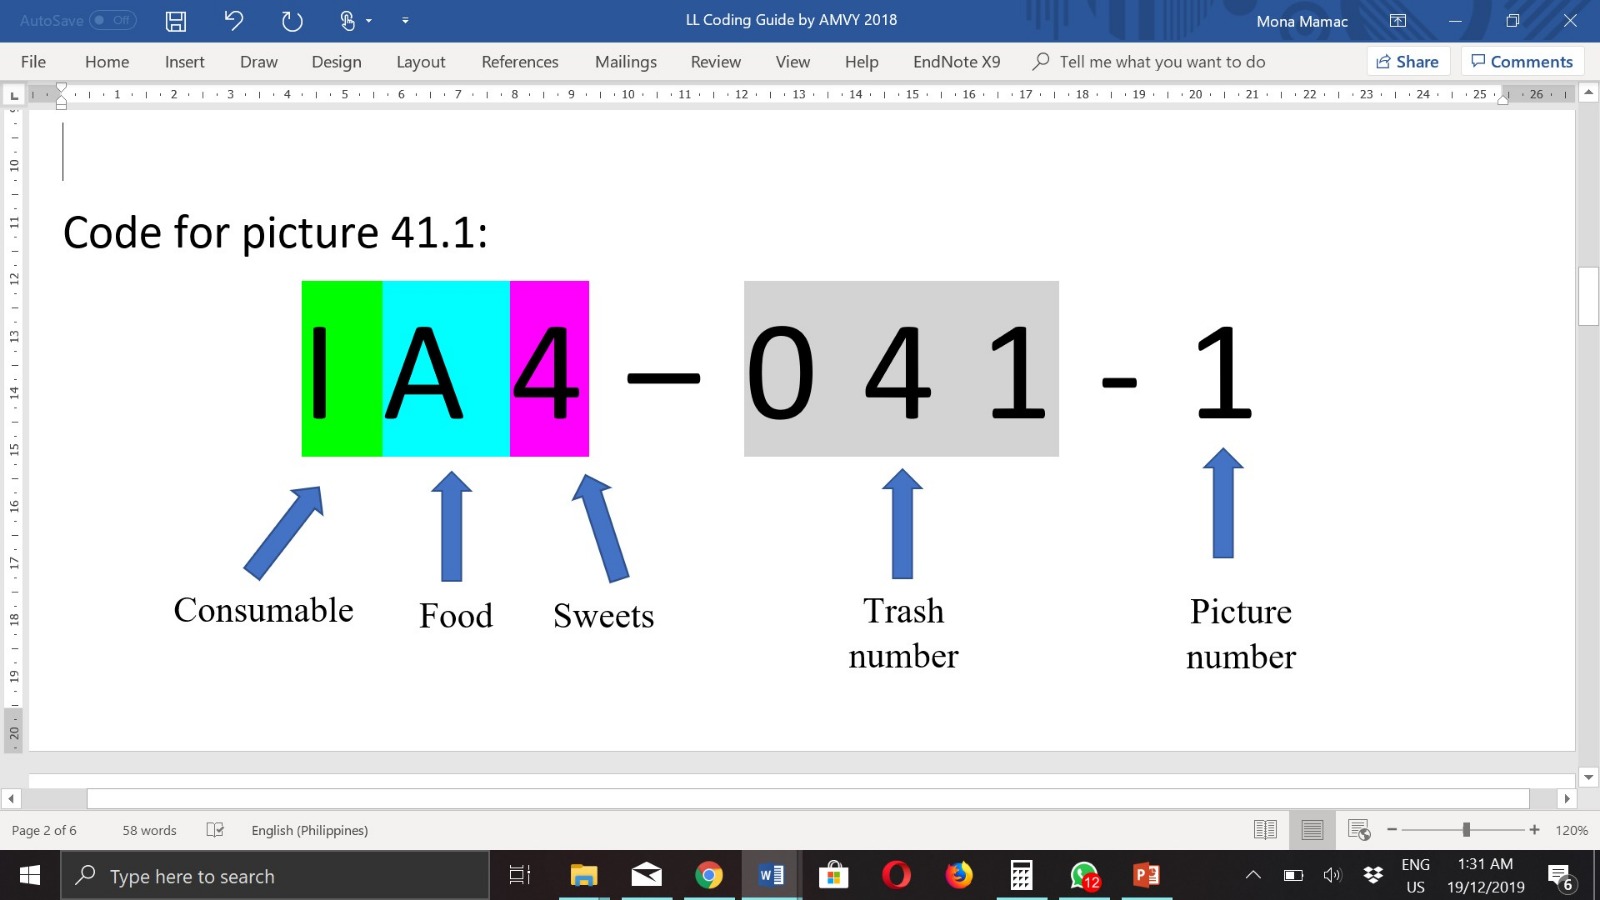Save the document with the floppy icon

click(x=176, y=21)
